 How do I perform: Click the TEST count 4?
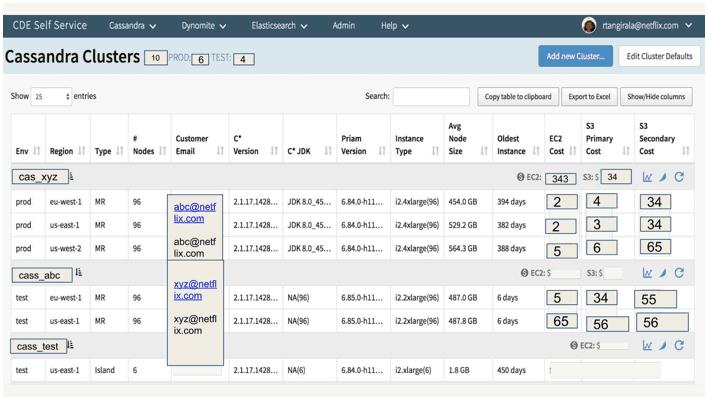[243, 59]
